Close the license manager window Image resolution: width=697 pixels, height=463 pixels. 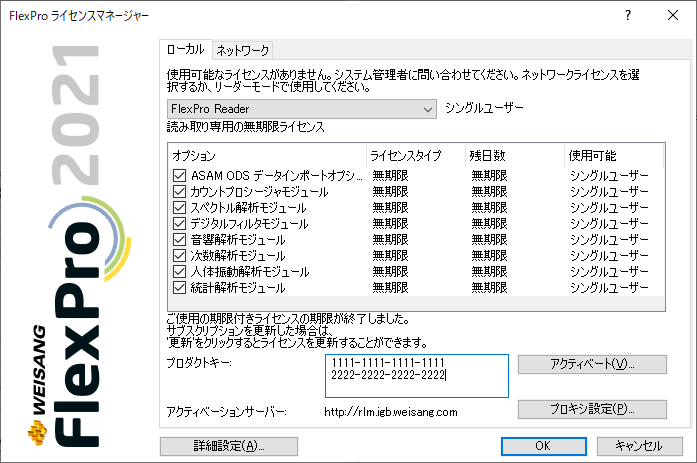point(673,16)
